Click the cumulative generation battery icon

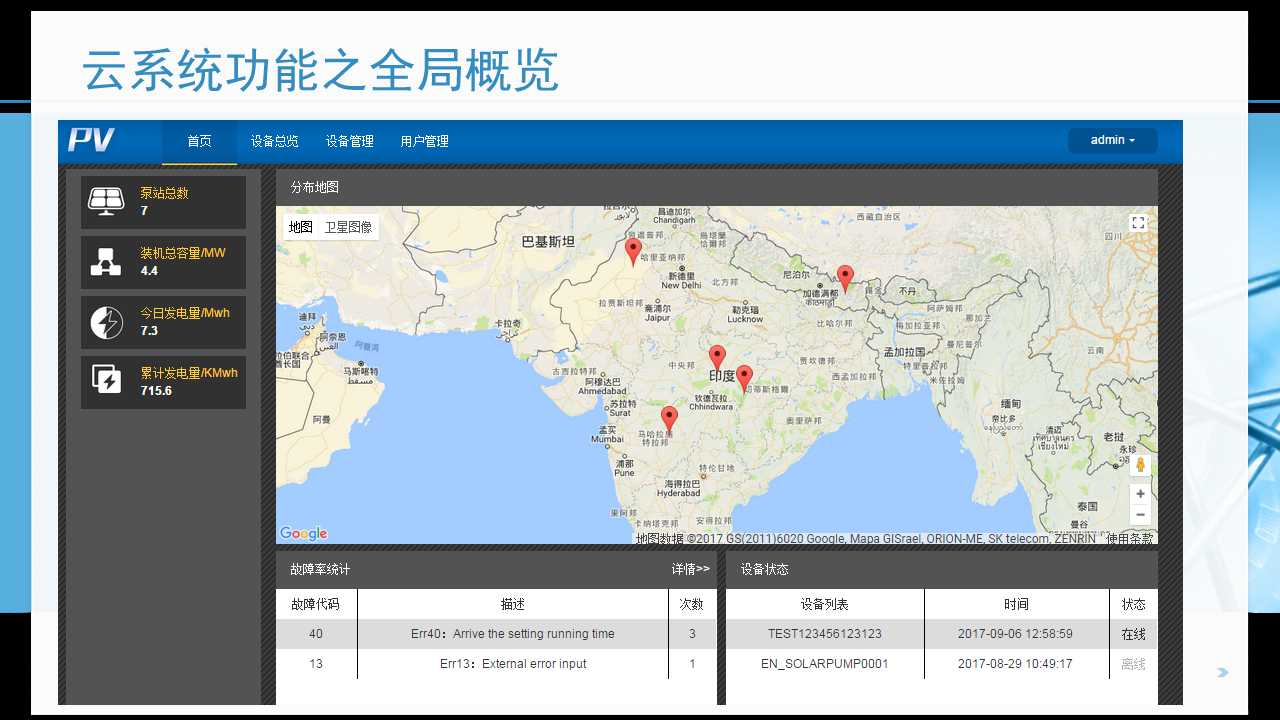click(106, 381)
